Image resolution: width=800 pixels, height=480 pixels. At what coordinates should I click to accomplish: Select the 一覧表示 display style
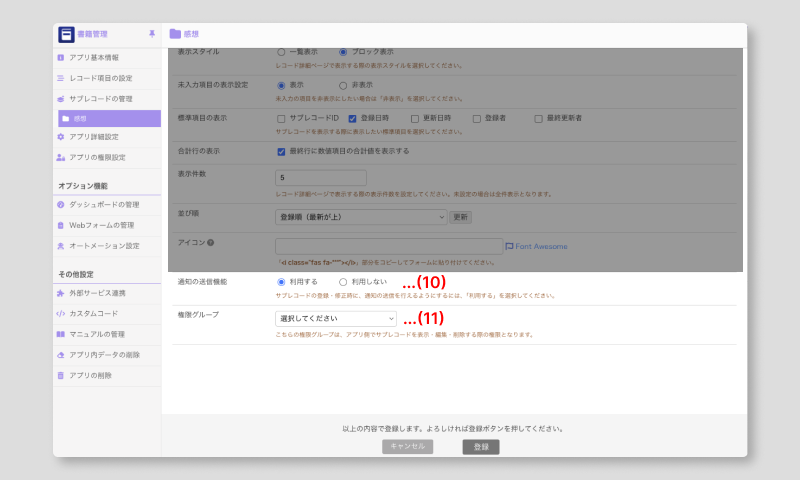click(x=281, y=52)
